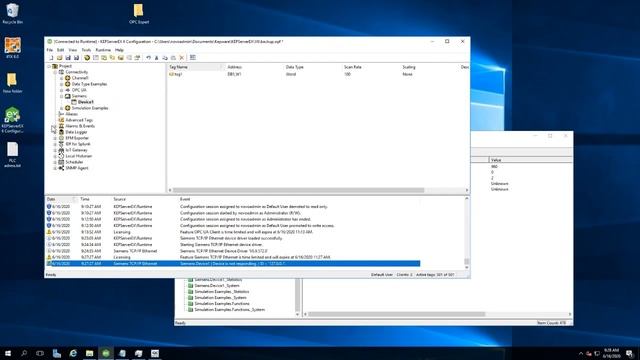Open the KEPServerEX 6 Configuration desktop shortcut

point(12,120)
